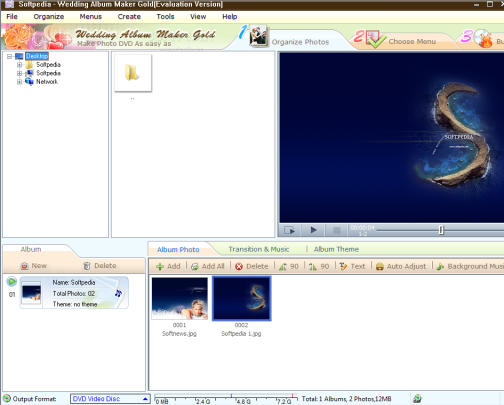Screen dimensions: 504x405
Task: Stop the slideshow preview
Action: point(337,230)
